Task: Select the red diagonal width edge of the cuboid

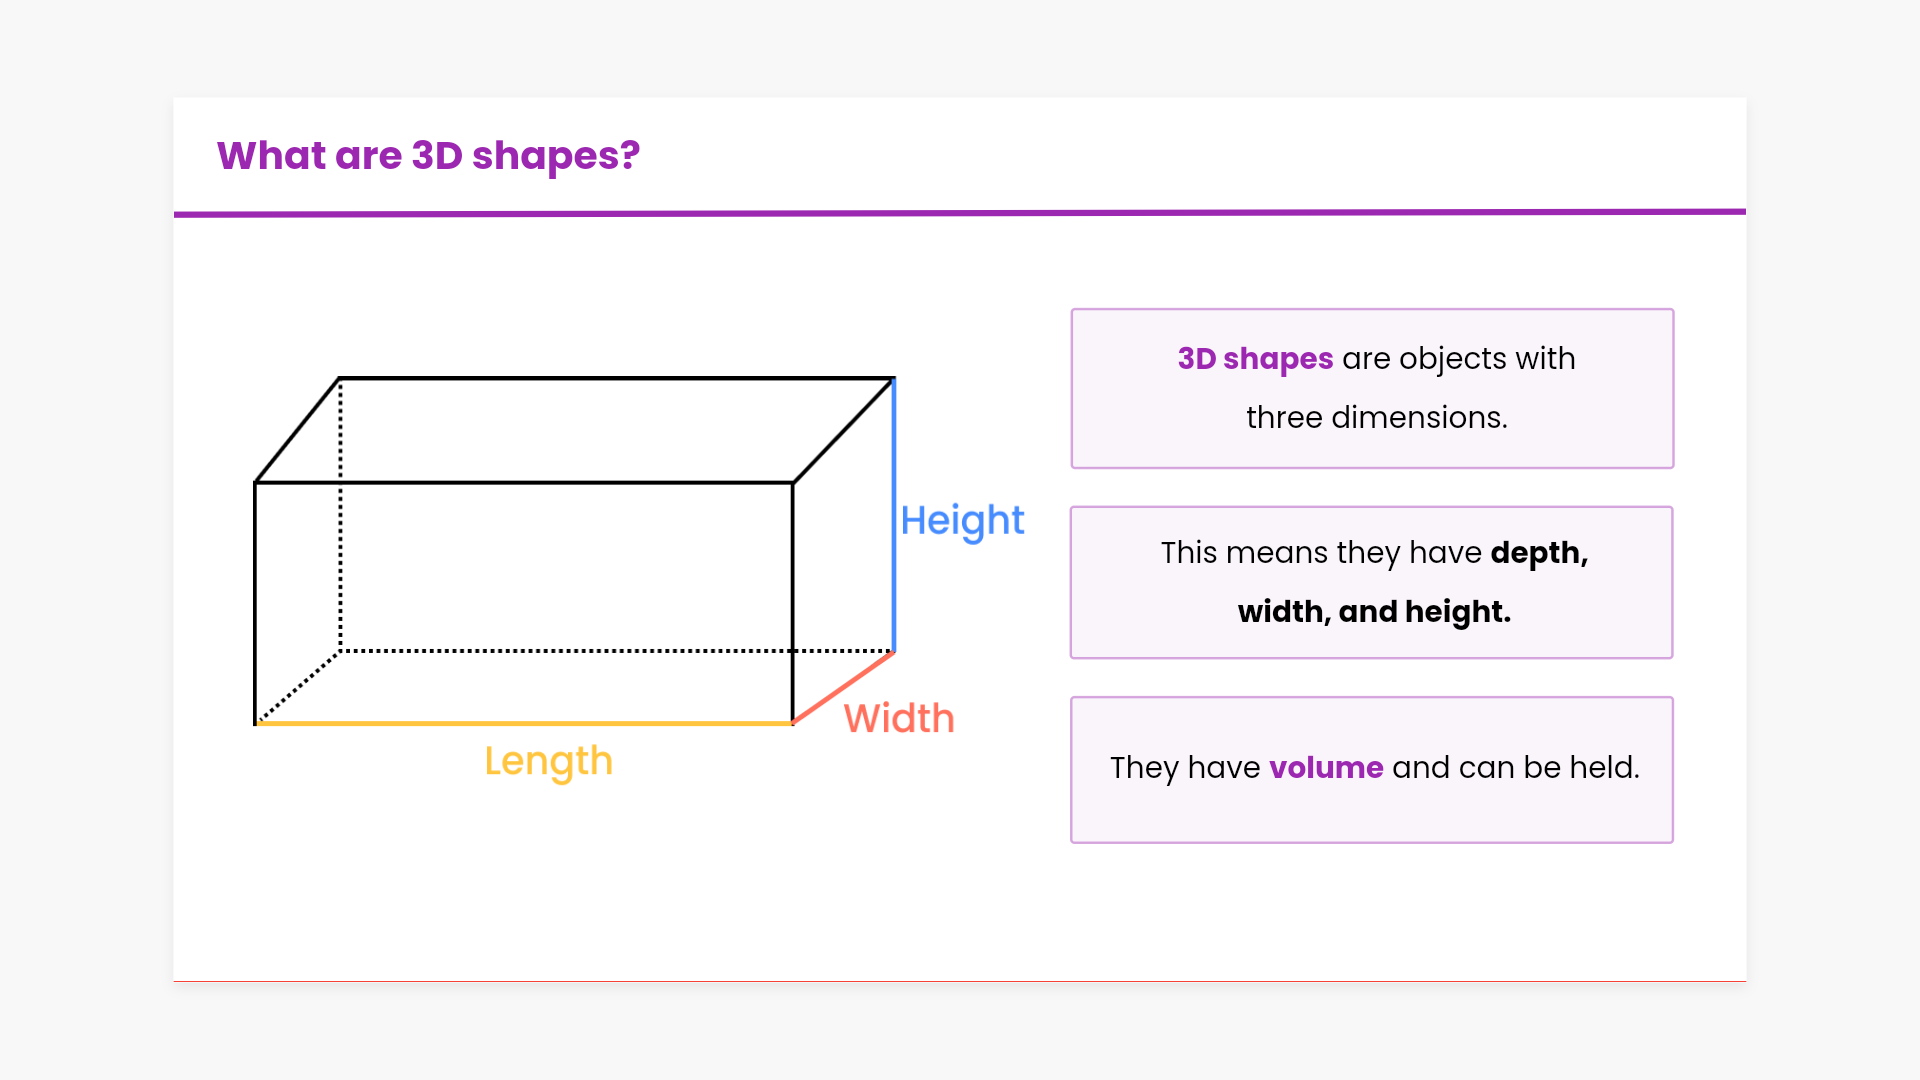Action: pyautogui.click(x=843, y=687)
